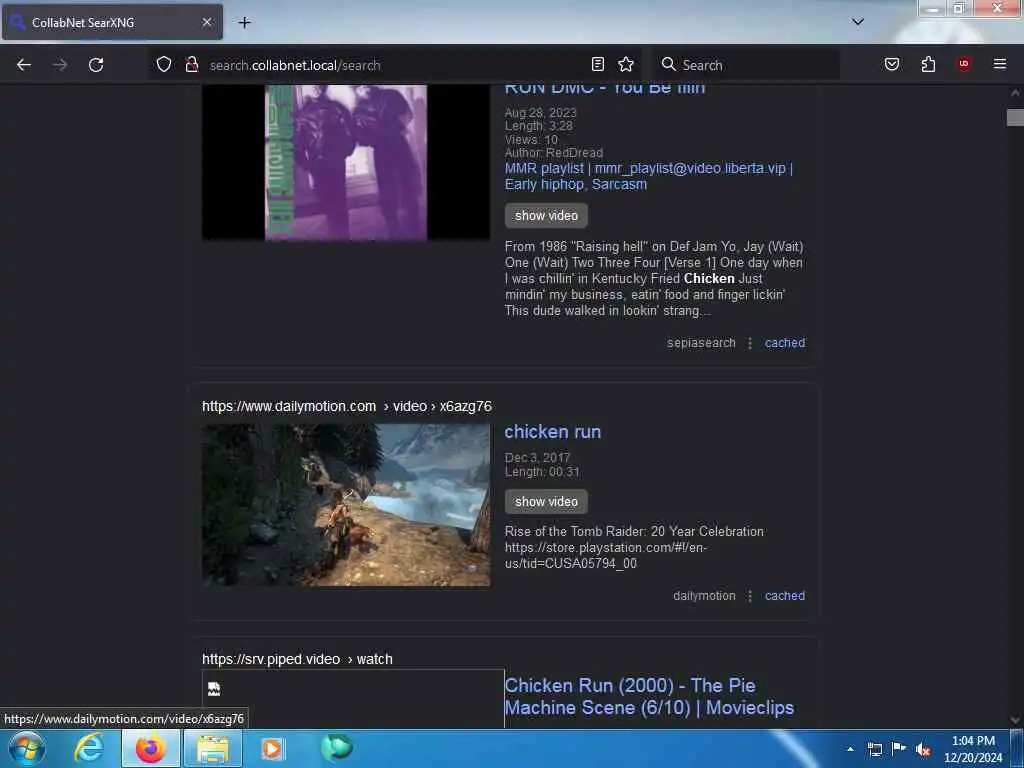Open MMR playlist early hiphop link
Viewport: 1024px width, 768px height.
[648, 176]
